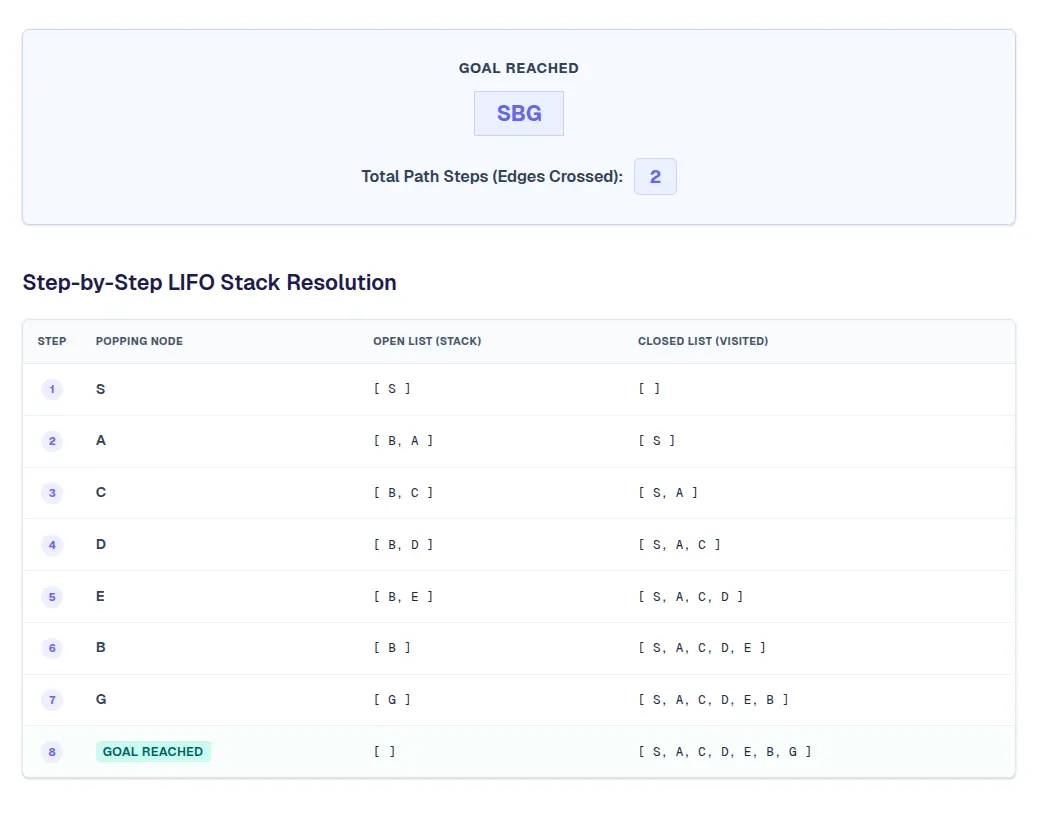Click step number badge 4
The width and height of the screenshot is (1059, 818).
(52, 545)
